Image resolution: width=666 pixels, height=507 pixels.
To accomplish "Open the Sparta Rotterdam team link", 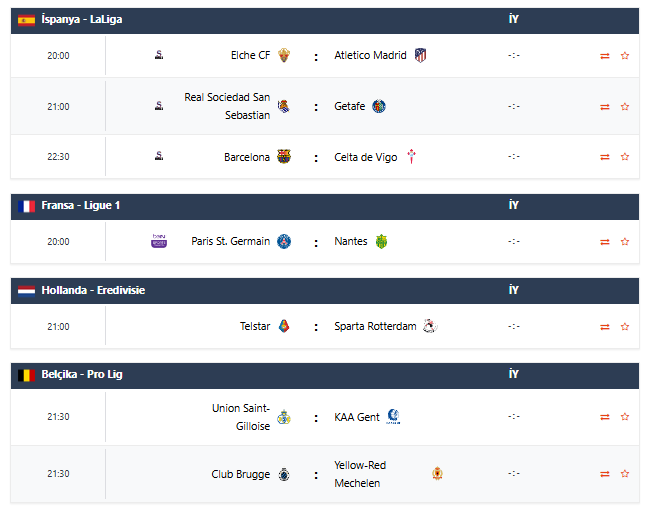I will click(375, 326).
